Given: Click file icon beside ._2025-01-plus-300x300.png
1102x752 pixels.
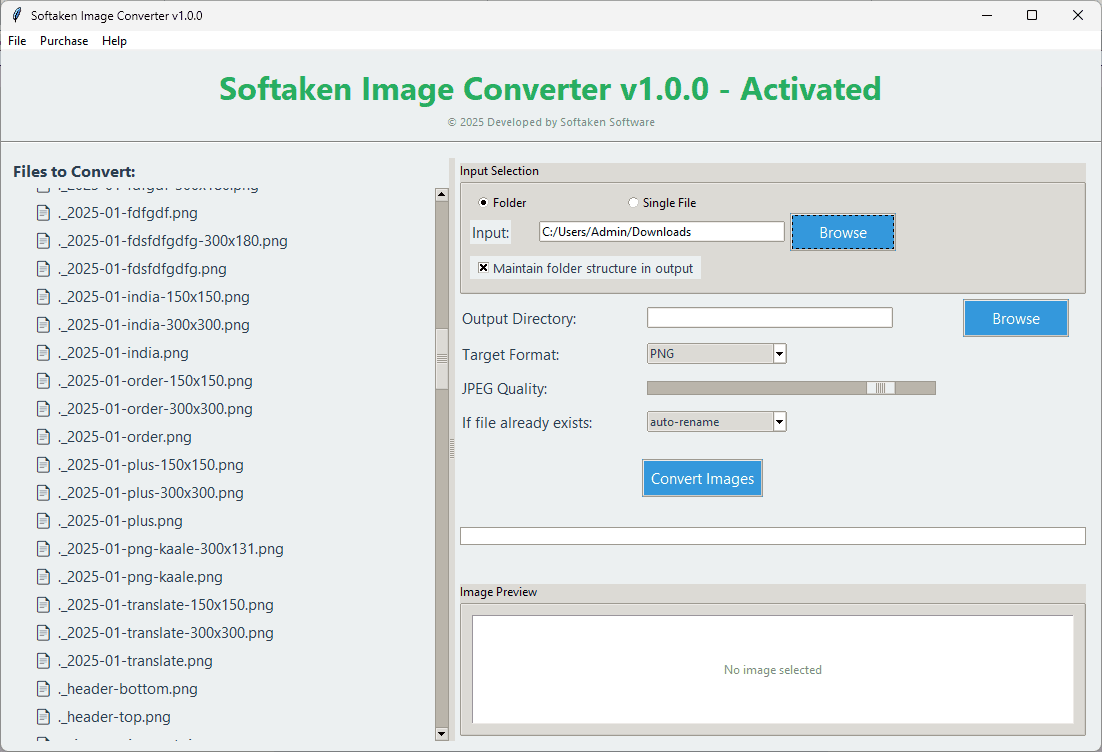Looking at the screenshot, I should click(44, 493).
